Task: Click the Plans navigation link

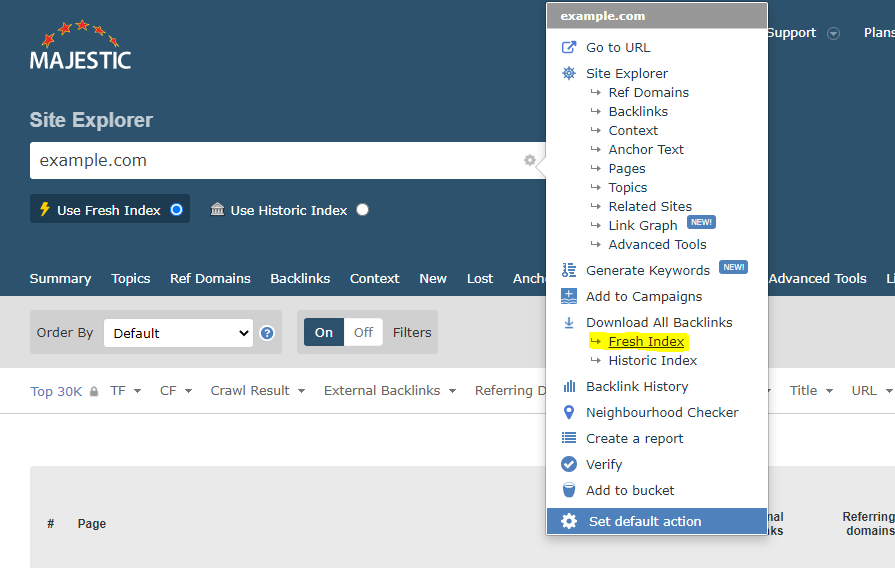Action: [879, 33]
